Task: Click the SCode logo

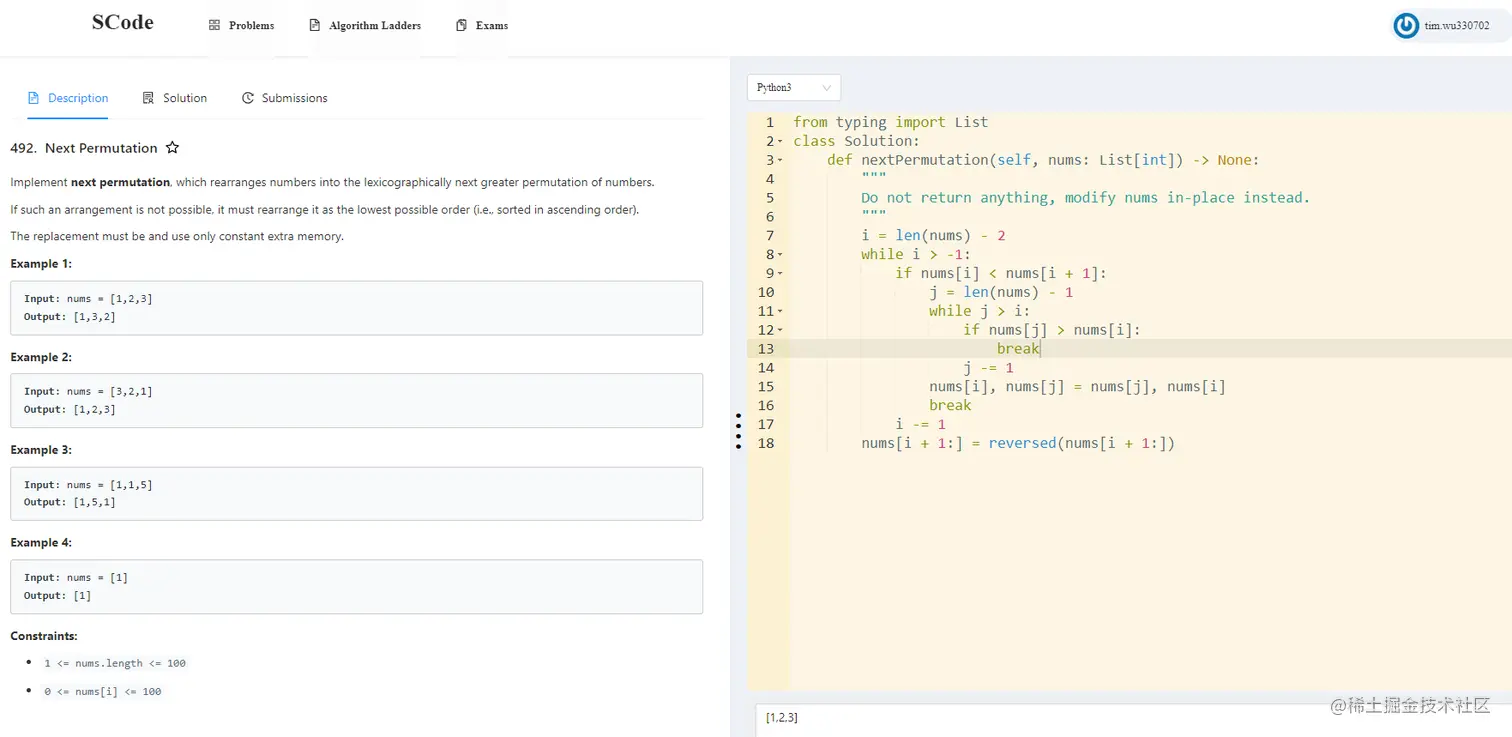Action: [x=122, y=21]
